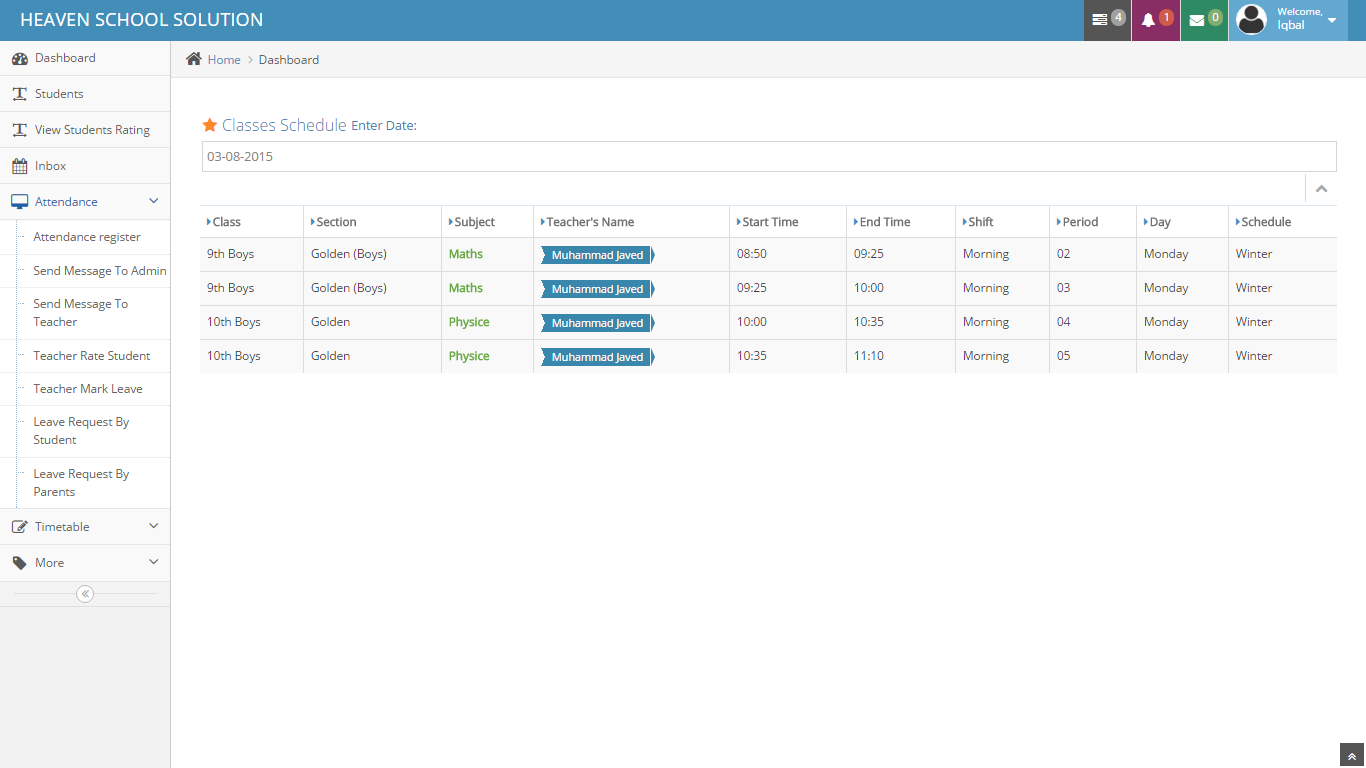This screenshot has height=768, width=1366.
Task: Open Students in the sidebar
Action: [x=59, y=94]
